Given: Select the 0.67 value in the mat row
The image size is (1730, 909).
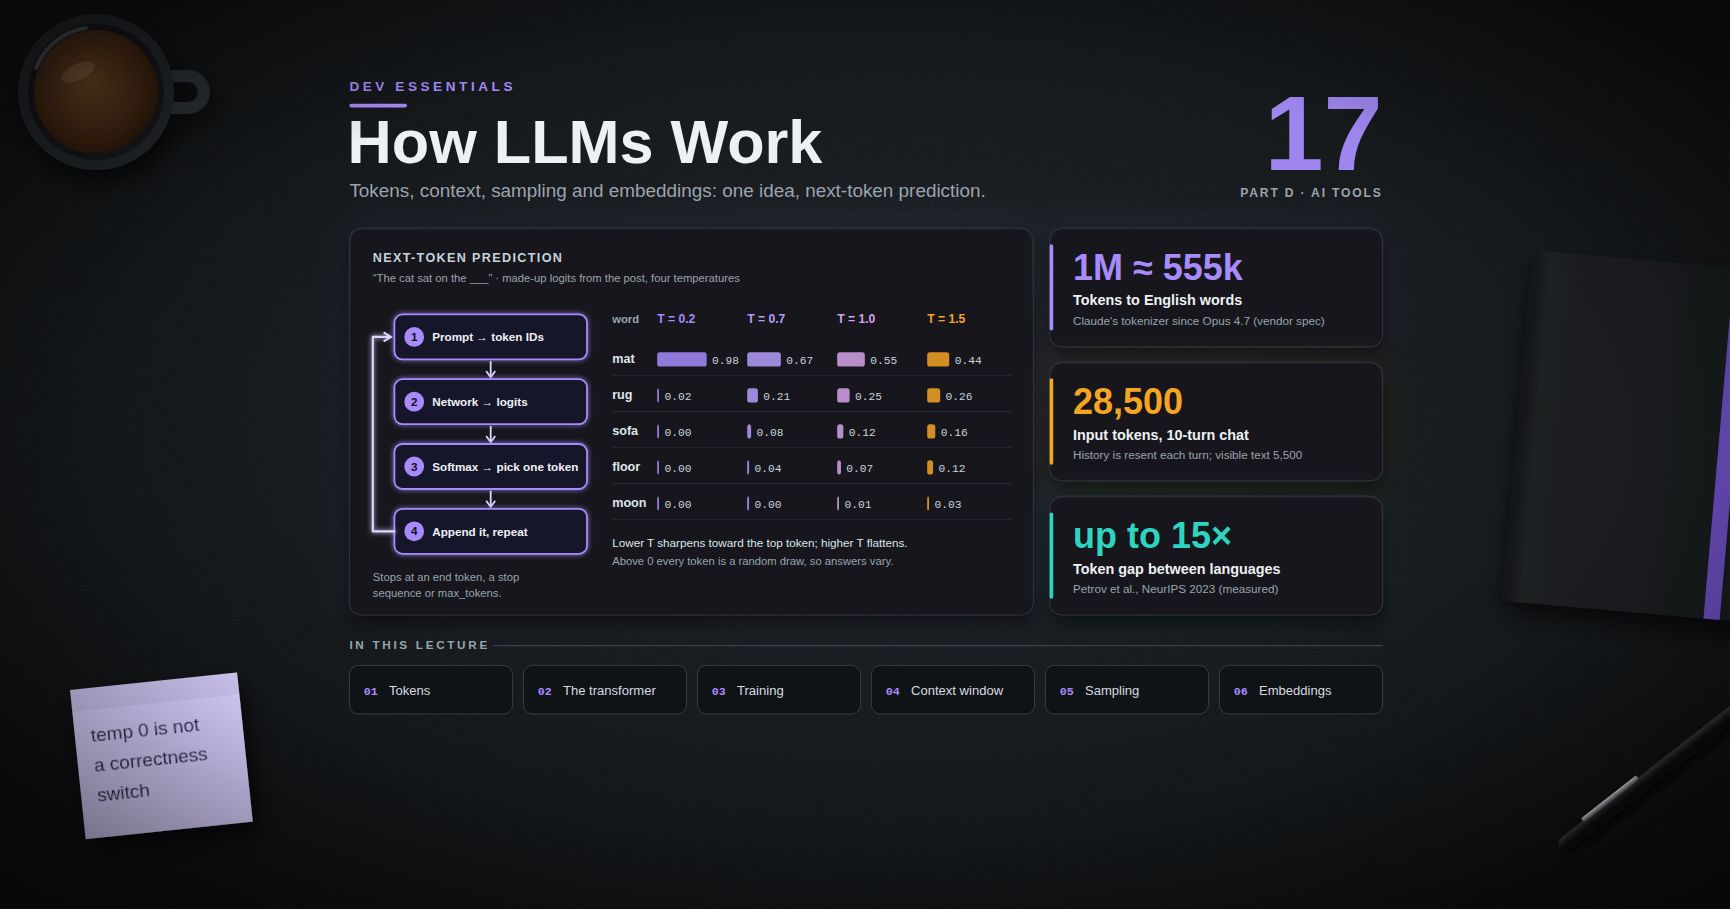Looking at the screenshot, I should pyautogui.click(x=799, y=361).
